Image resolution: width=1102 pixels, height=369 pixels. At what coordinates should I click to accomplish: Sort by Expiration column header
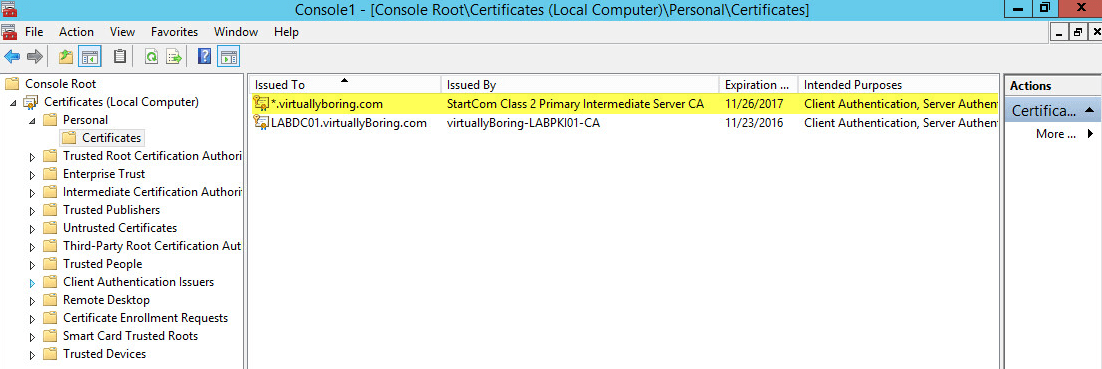pyautogui.click(x=759, y=84)
